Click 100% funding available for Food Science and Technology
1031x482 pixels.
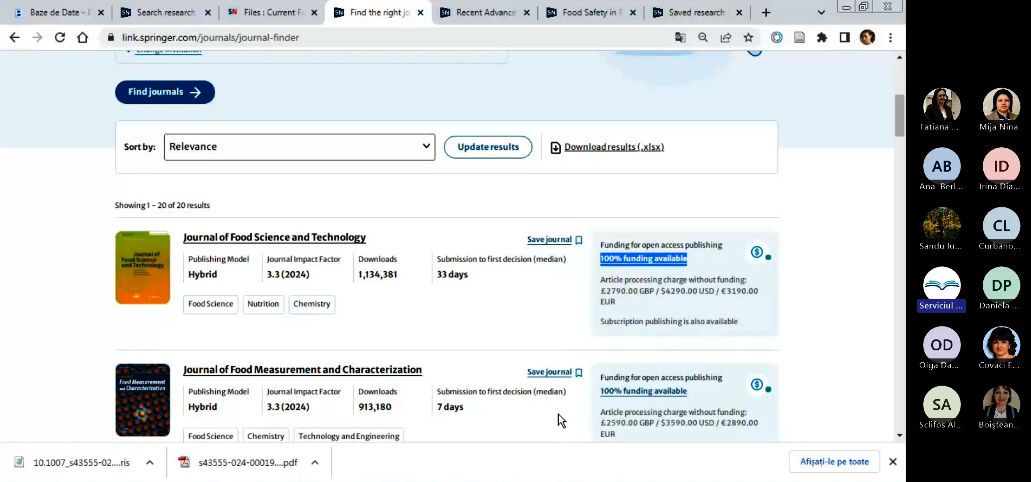pos(643,259)
